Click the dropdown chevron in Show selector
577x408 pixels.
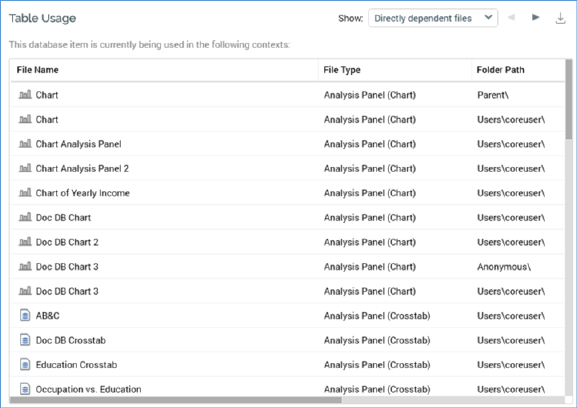click(488, 17)
